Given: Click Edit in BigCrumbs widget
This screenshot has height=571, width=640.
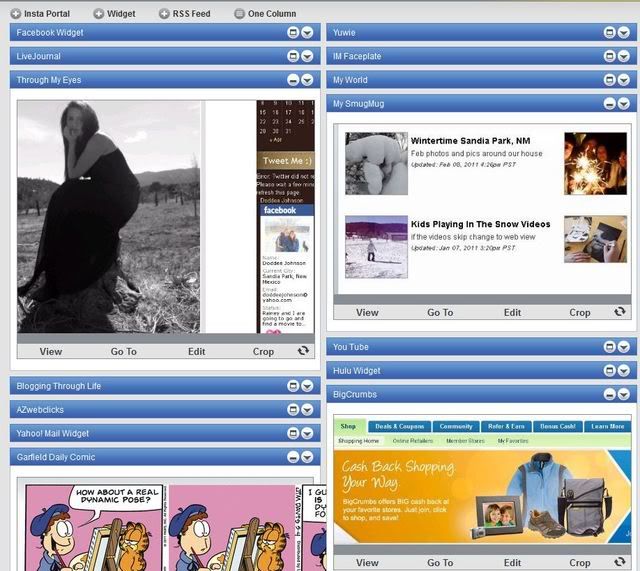Looking at the screenshot, I should point(513,563).
